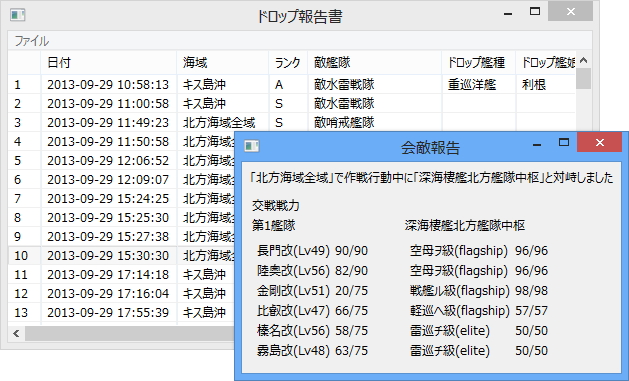Select date 2013-09-29 10:58:13

[x=108, y=85]
